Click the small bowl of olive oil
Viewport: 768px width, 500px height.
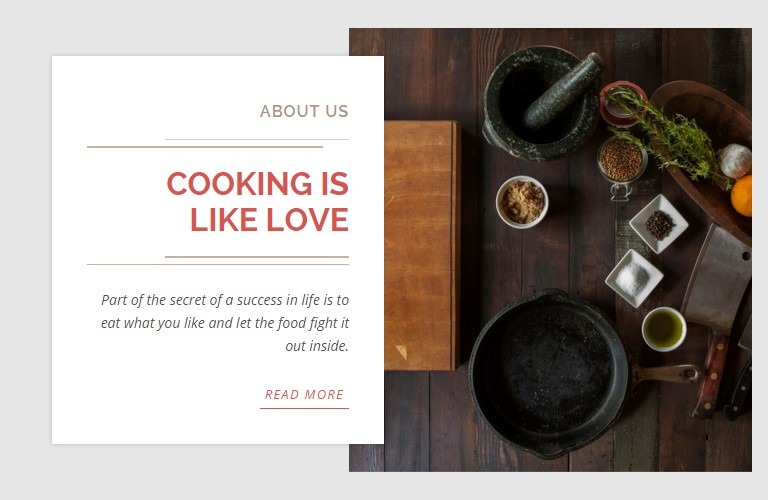coord(664,329)
